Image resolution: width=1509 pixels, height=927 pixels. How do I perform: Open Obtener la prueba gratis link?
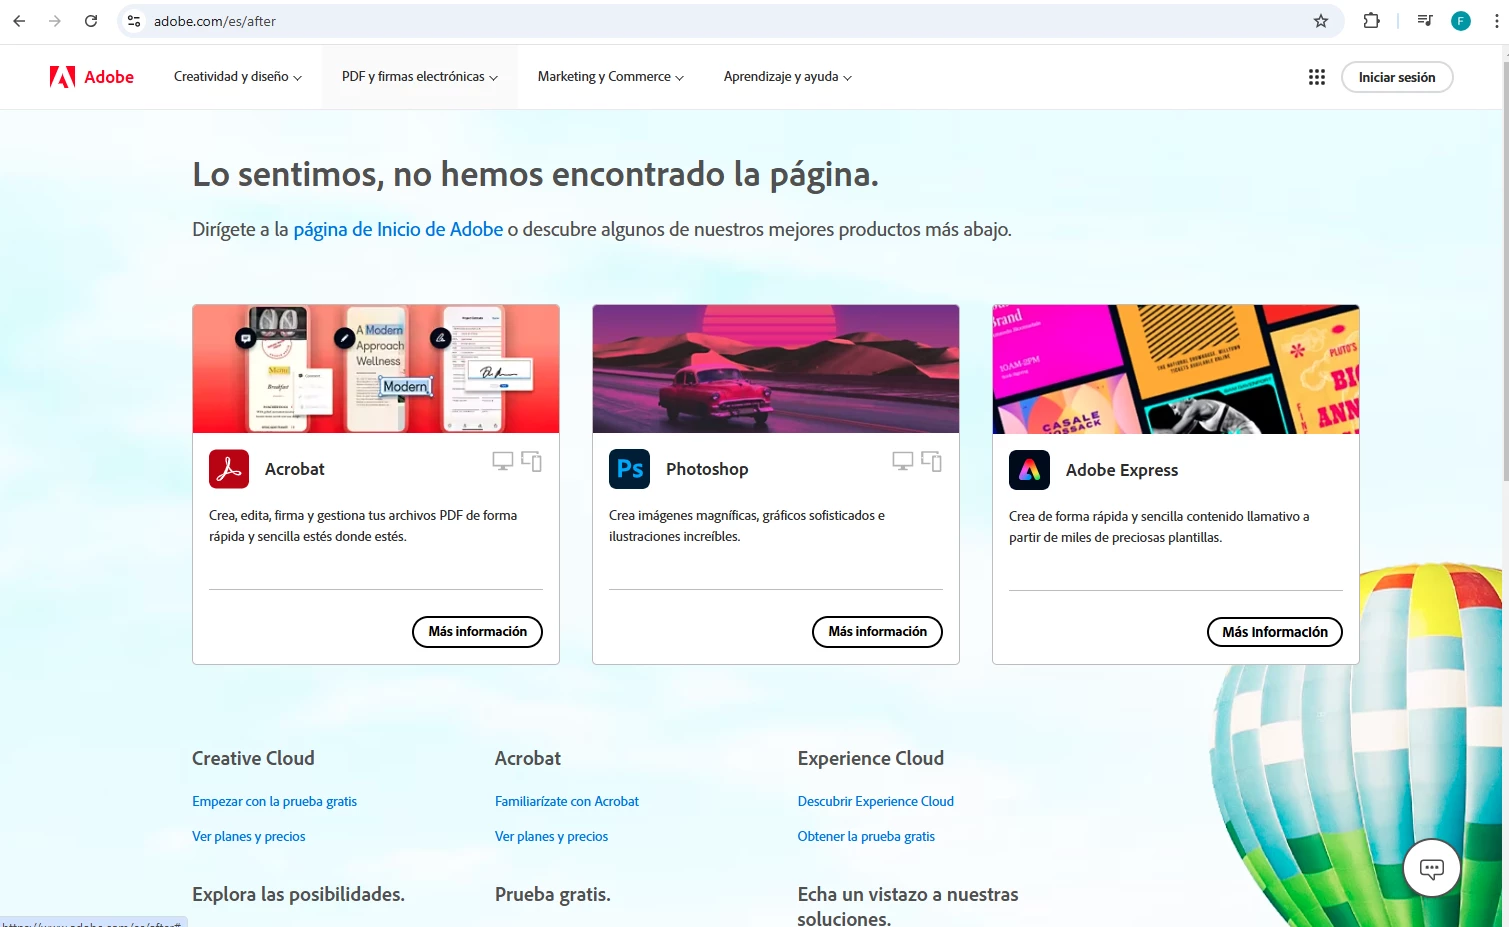(x=866, y=836)
